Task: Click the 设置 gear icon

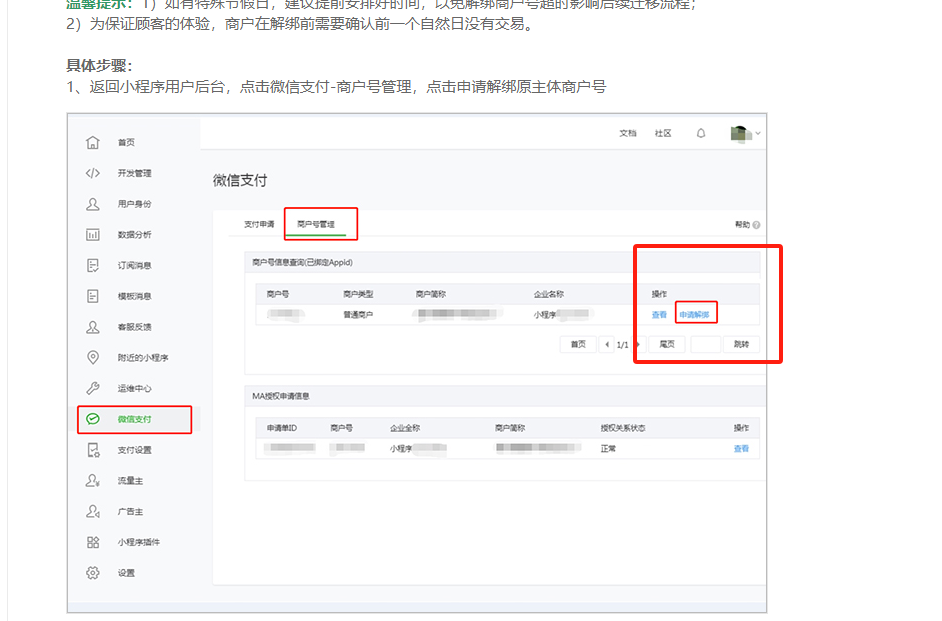Action: pyautogui.click(x=93, y=573)
